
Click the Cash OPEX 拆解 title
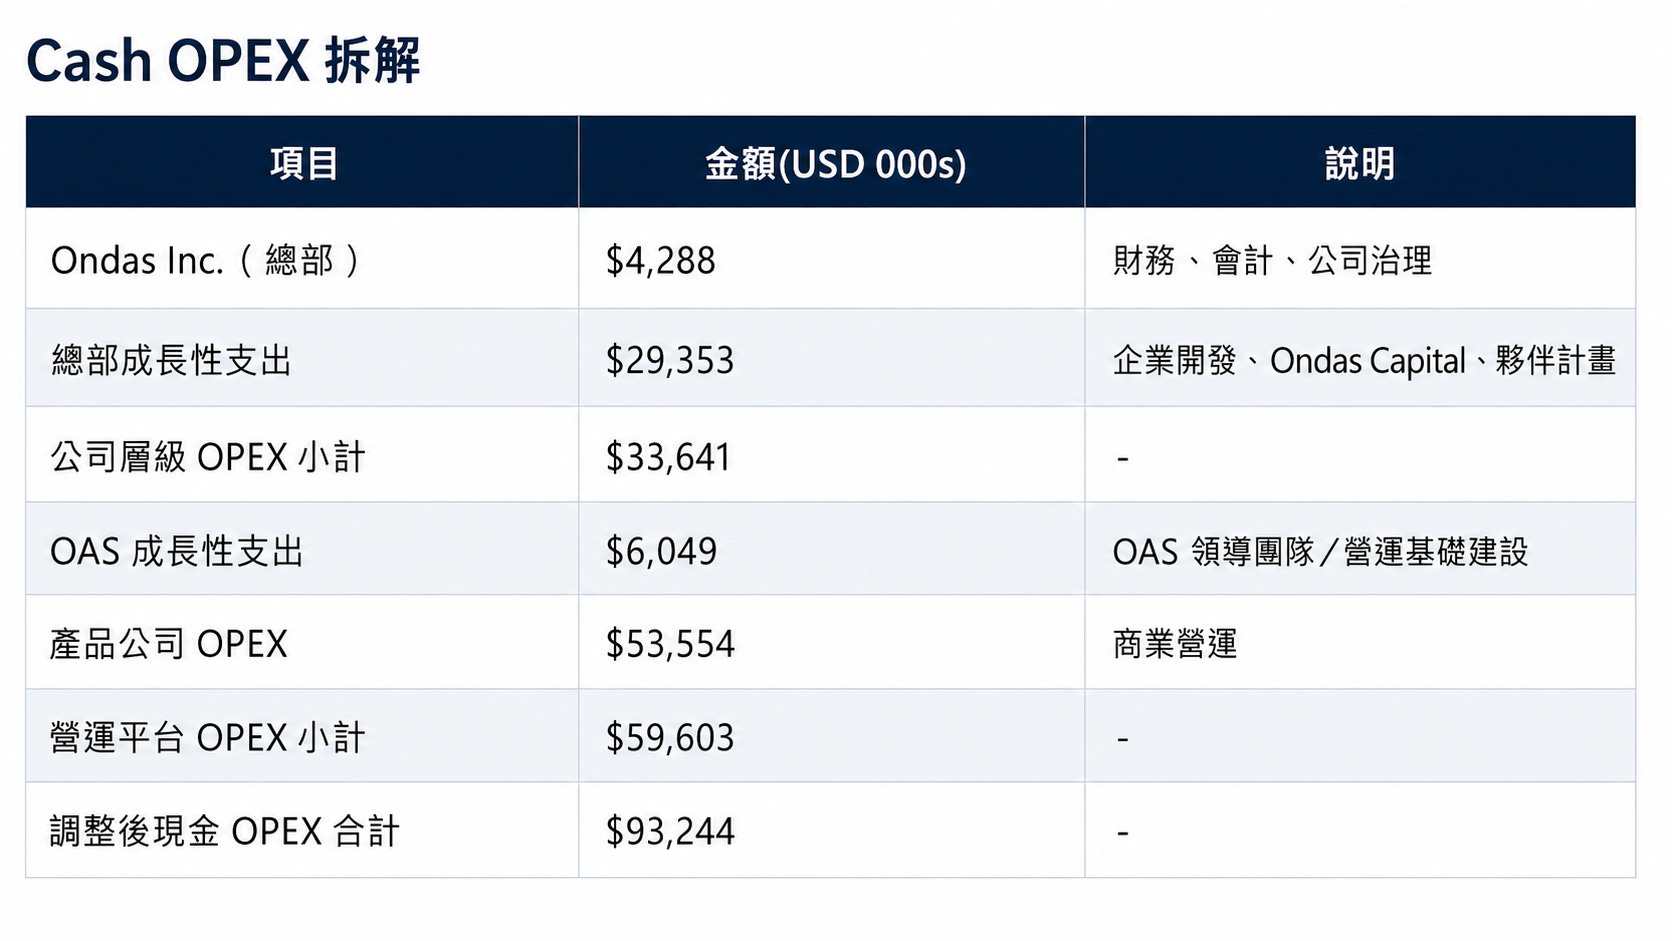click(x=223, y=60)
